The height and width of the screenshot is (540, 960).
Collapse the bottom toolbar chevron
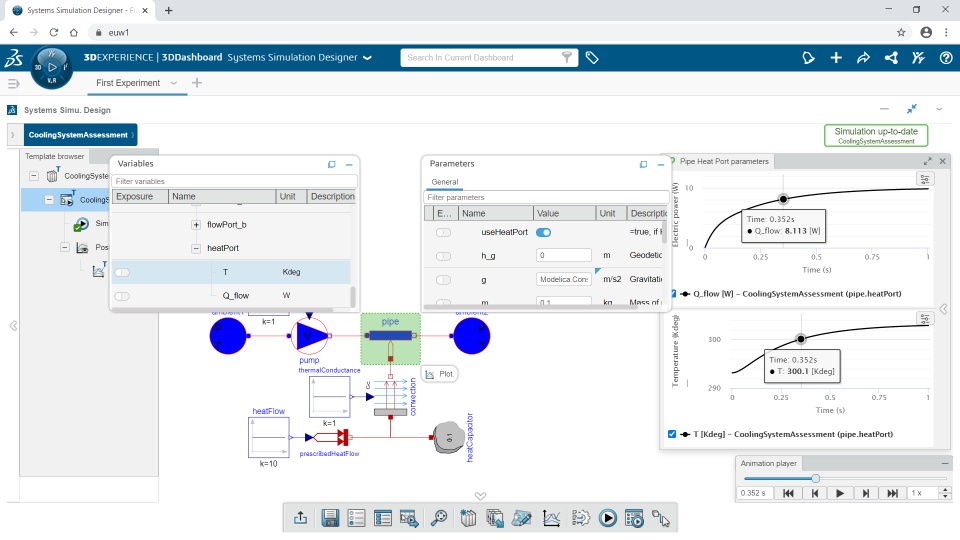(481, 496)
